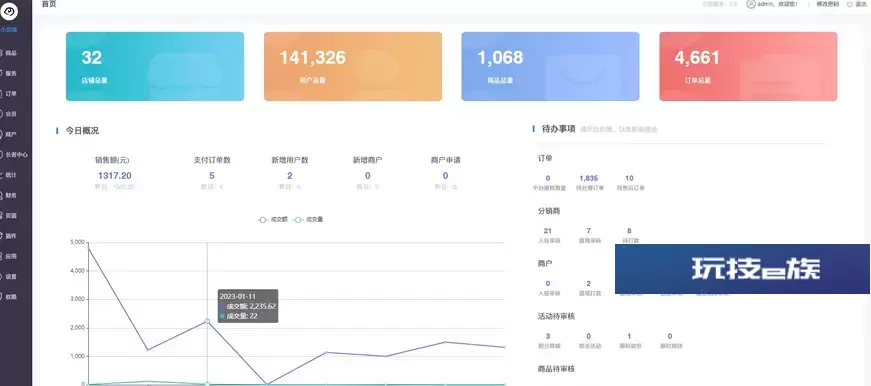
Task: Toggle the 成交量 series in the chart legend
Action: point(308,220)
